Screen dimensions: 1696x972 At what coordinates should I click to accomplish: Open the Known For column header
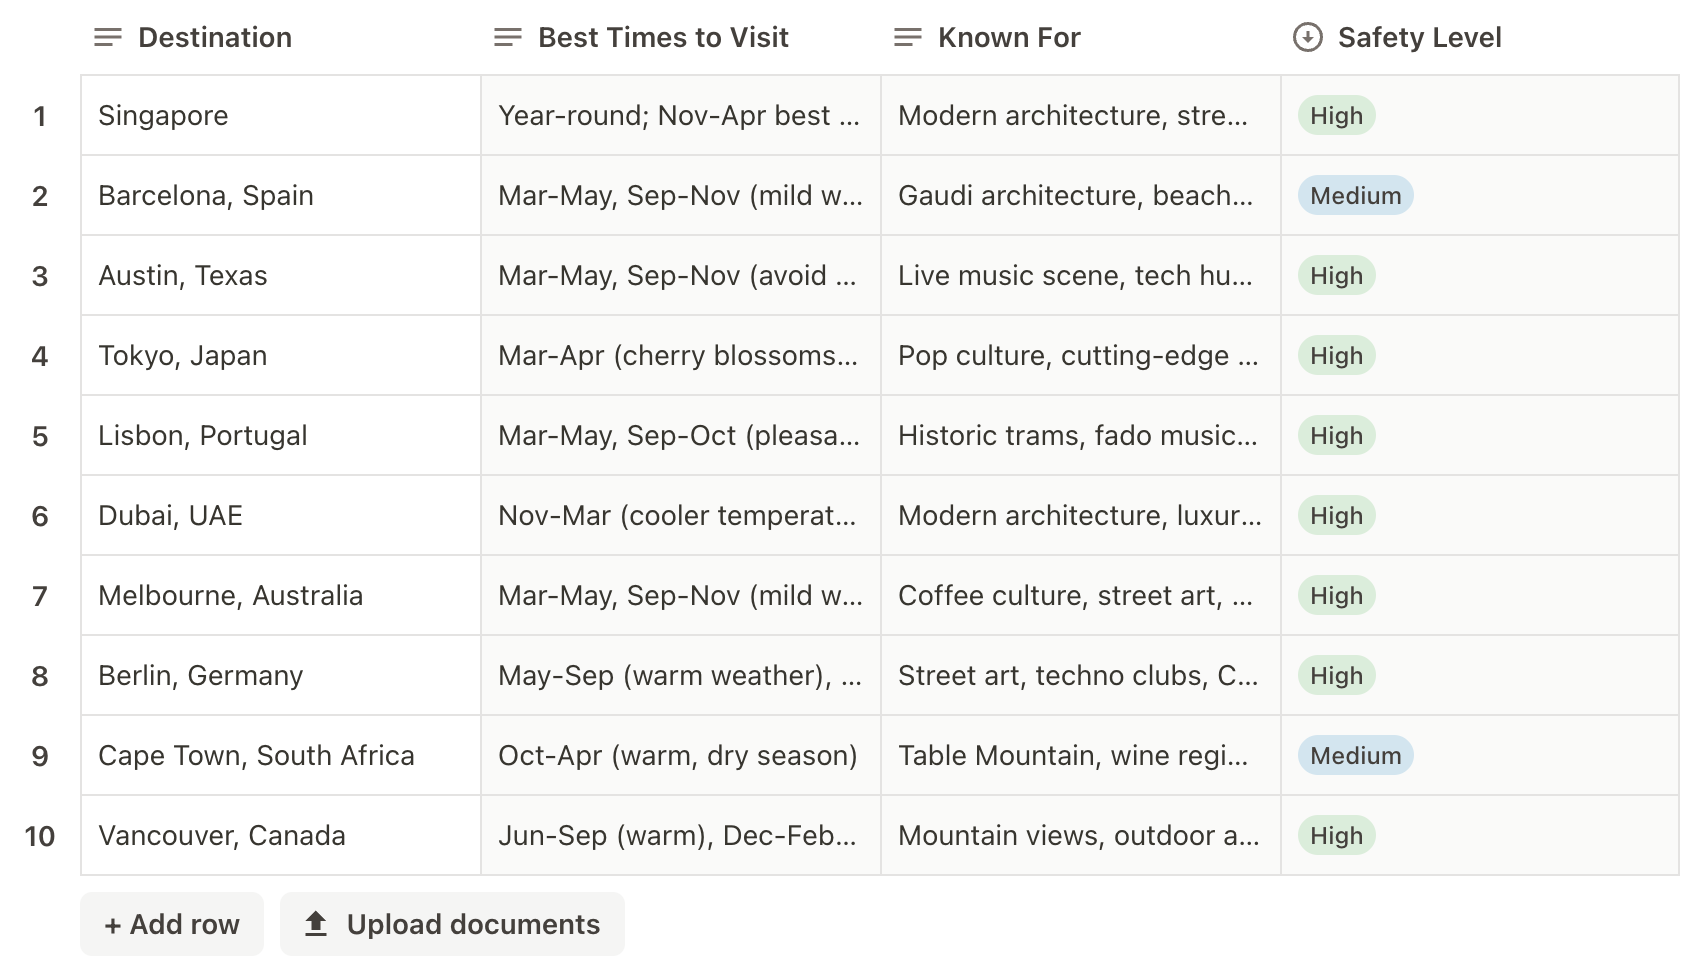tap(1081, 38)
